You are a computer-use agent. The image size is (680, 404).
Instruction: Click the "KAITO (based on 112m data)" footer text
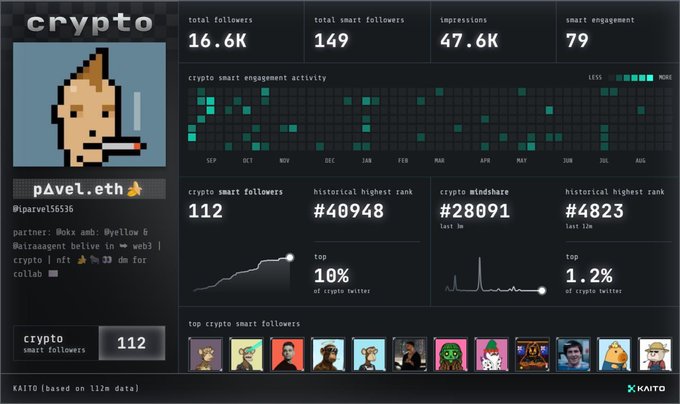(76, 388)
